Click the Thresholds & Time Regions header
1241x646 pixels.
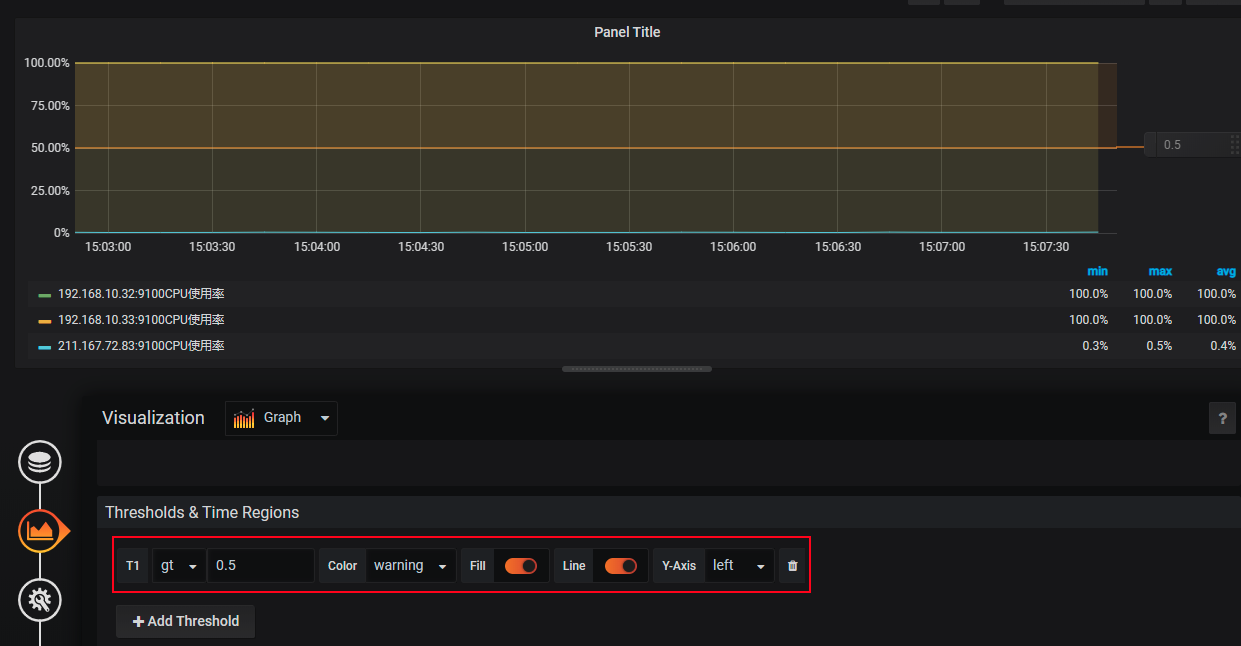pos(202,512)
